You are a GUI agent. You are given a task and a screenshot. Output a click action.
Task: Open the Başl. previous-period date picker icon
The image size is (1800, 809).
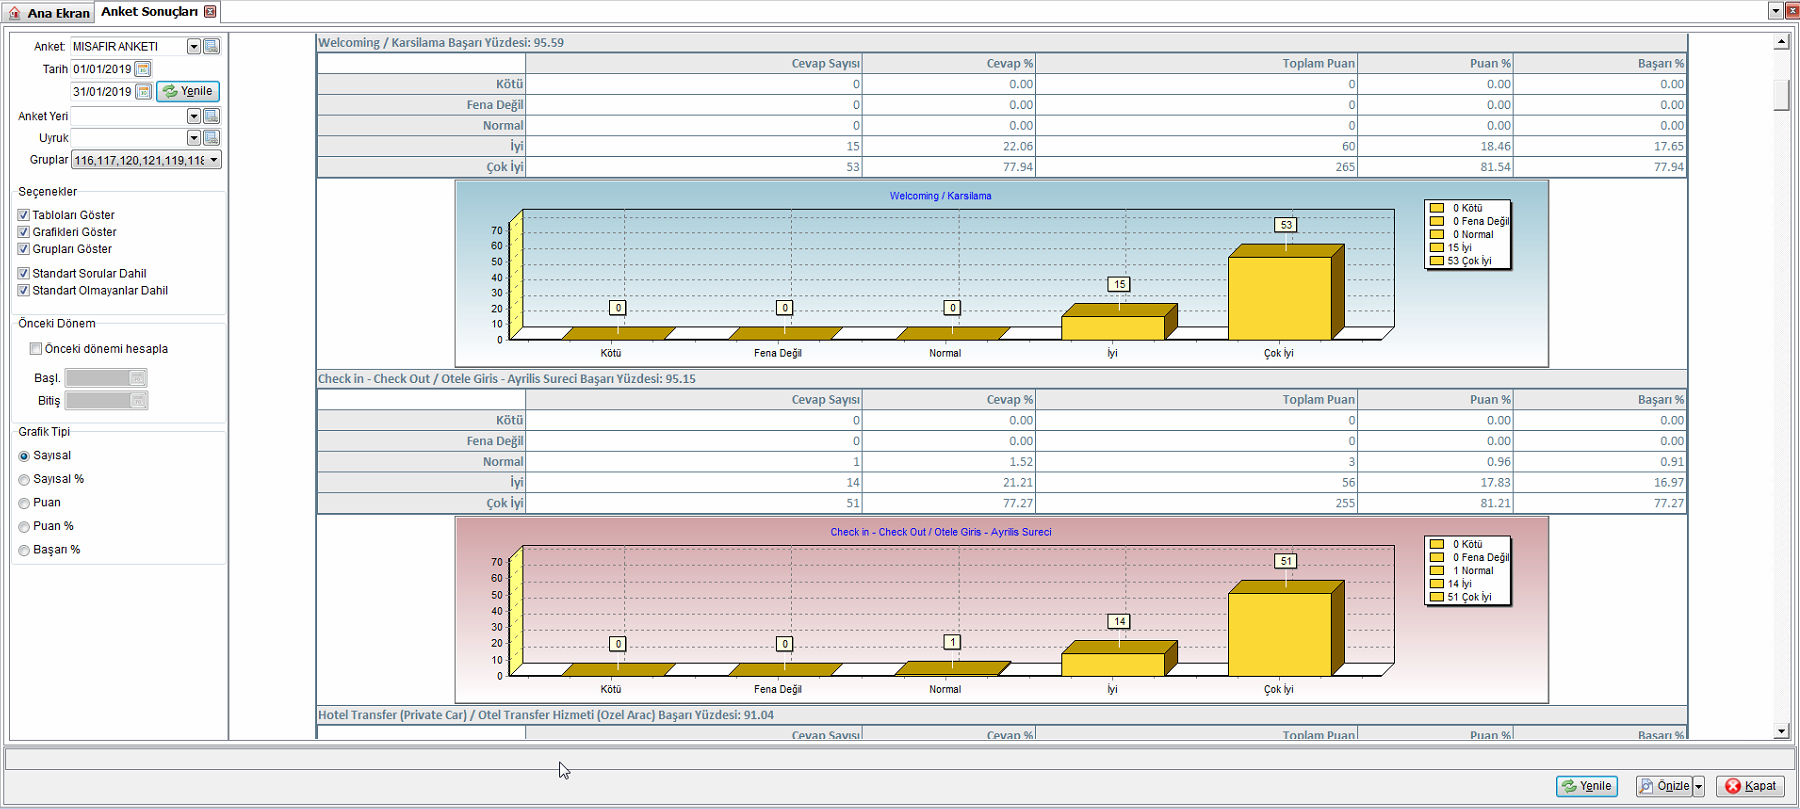138,378
